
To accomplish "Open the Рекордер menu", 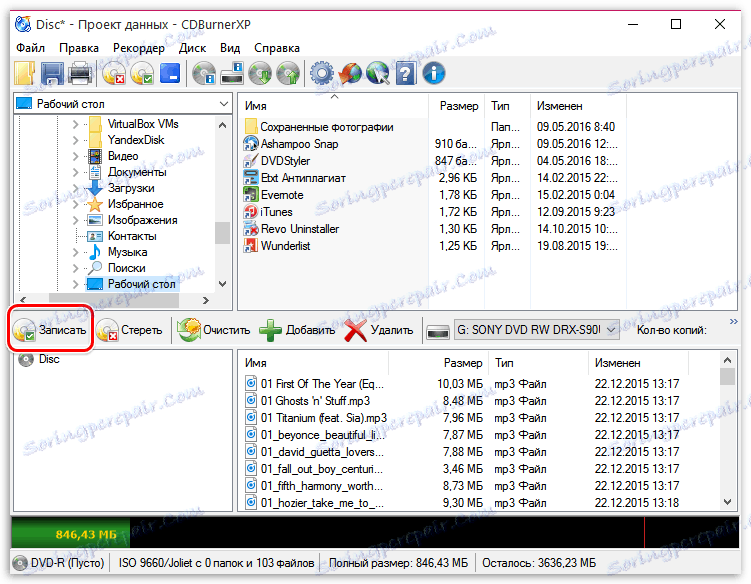I will click(x=139, y=48).
